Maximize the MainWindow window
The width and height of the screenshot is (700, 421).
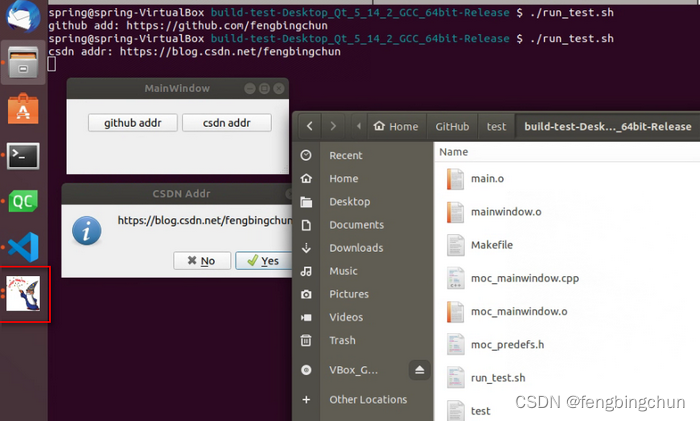coord(264,88)
